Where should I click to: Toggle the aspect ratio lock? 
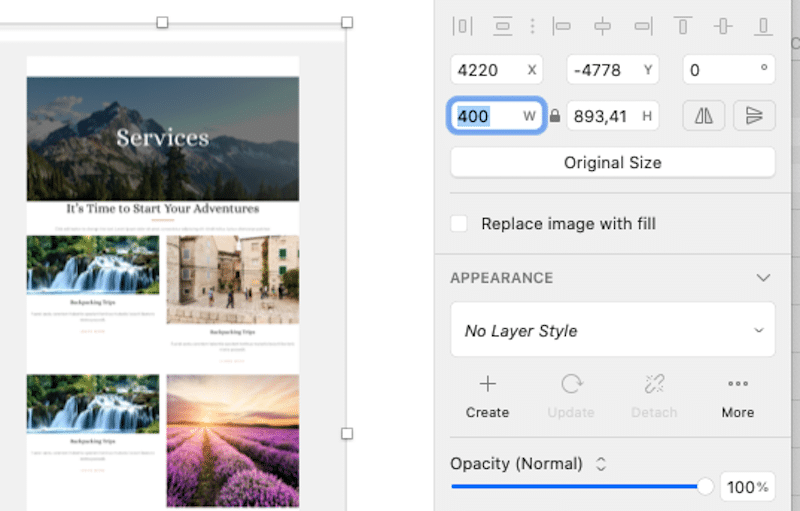[x=555, y=116]
